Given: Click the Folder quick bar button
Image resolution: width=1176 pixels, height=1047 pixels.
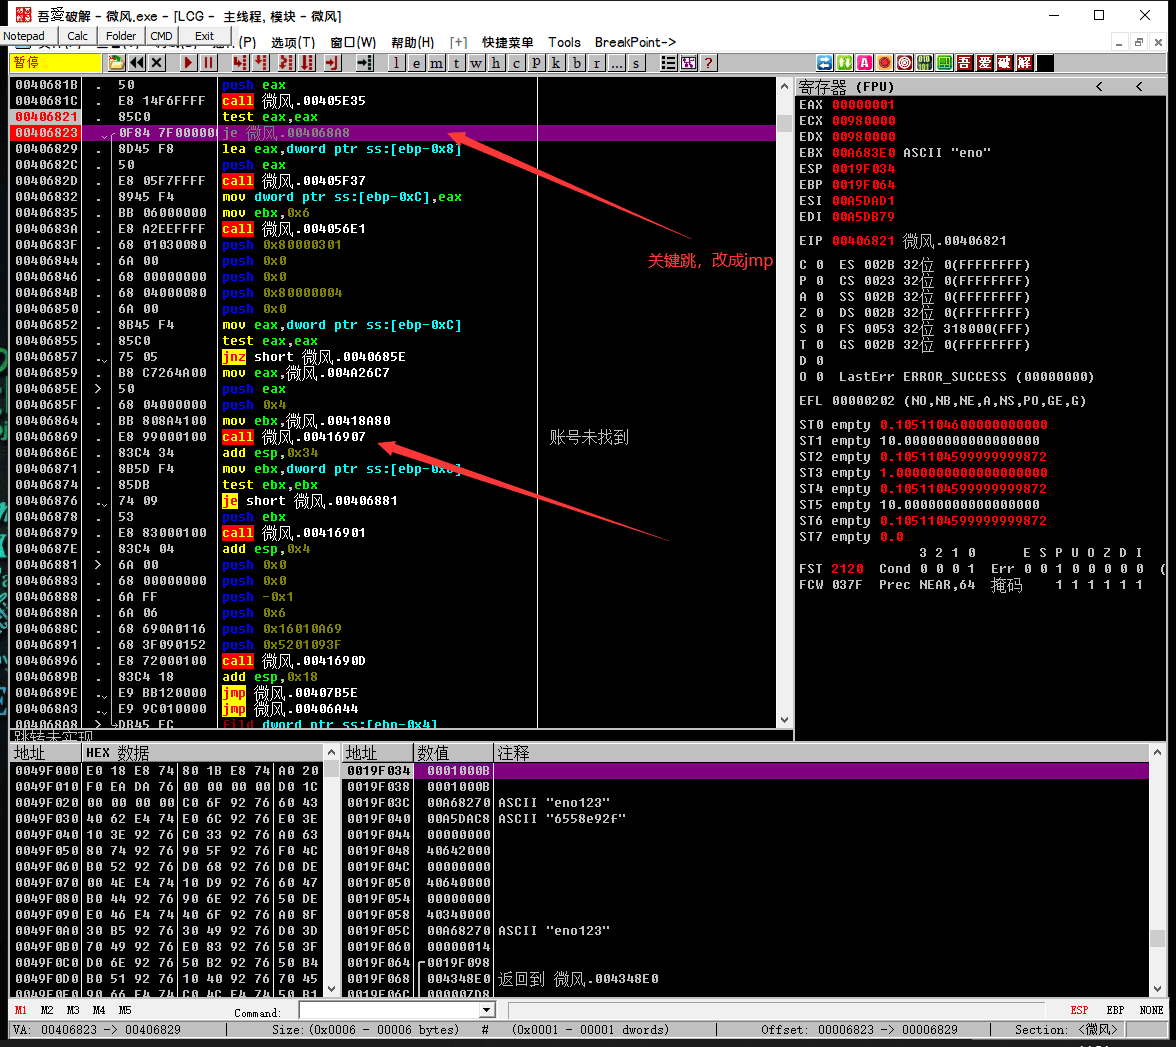Looking at the screenshot, I should point(121,36).
